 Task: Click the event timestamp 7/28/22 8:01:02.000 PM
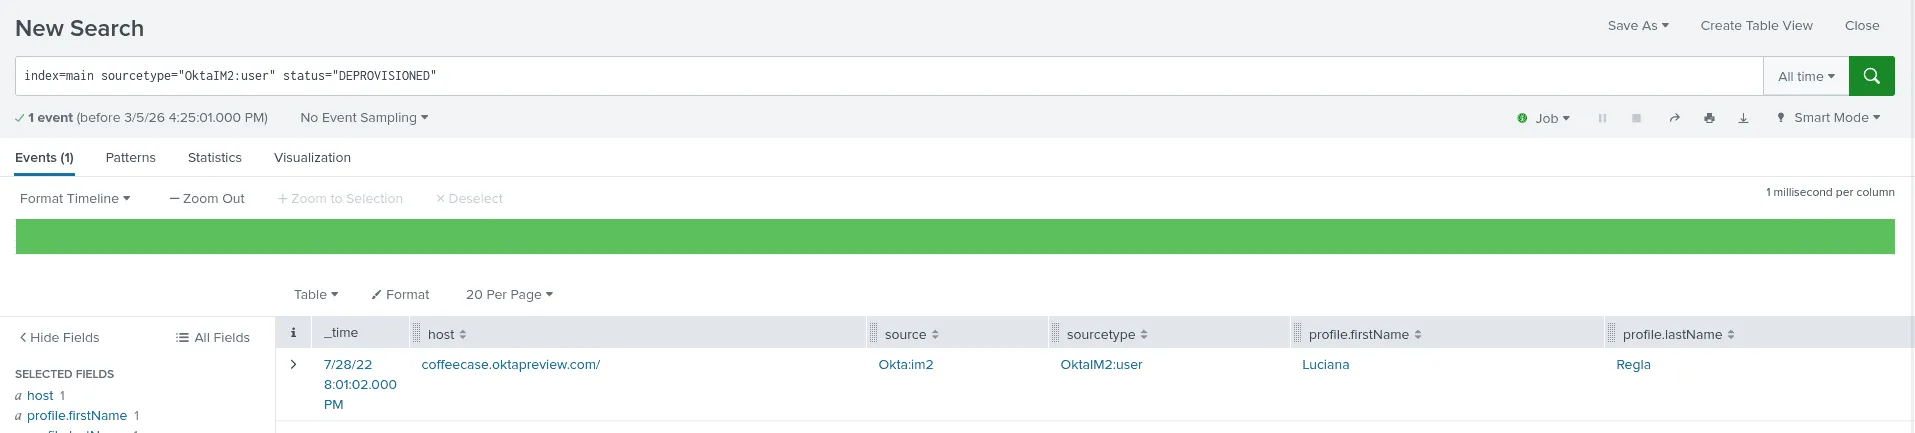point(360,385)
